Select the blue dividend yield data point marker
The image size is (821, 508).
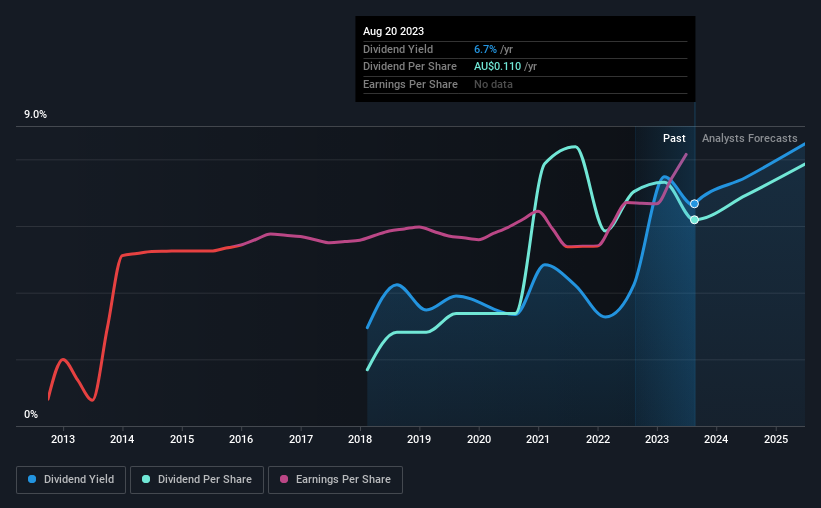[694, 204]
